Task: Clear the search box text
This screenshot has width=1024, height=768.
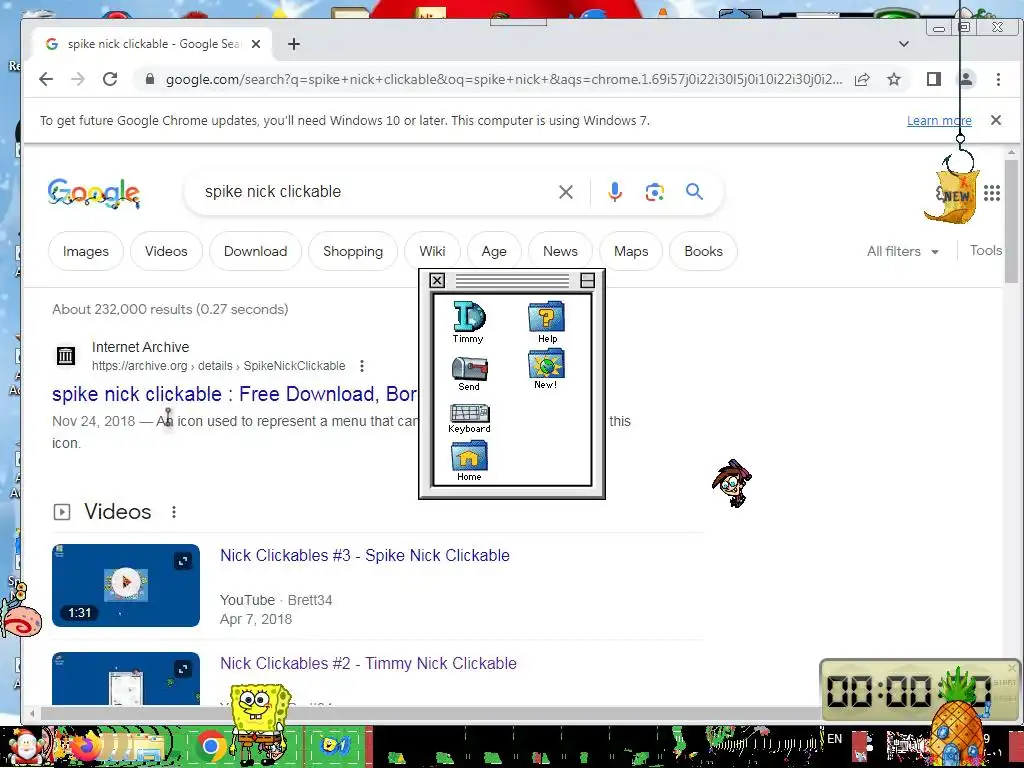Action: pos(566,192)
